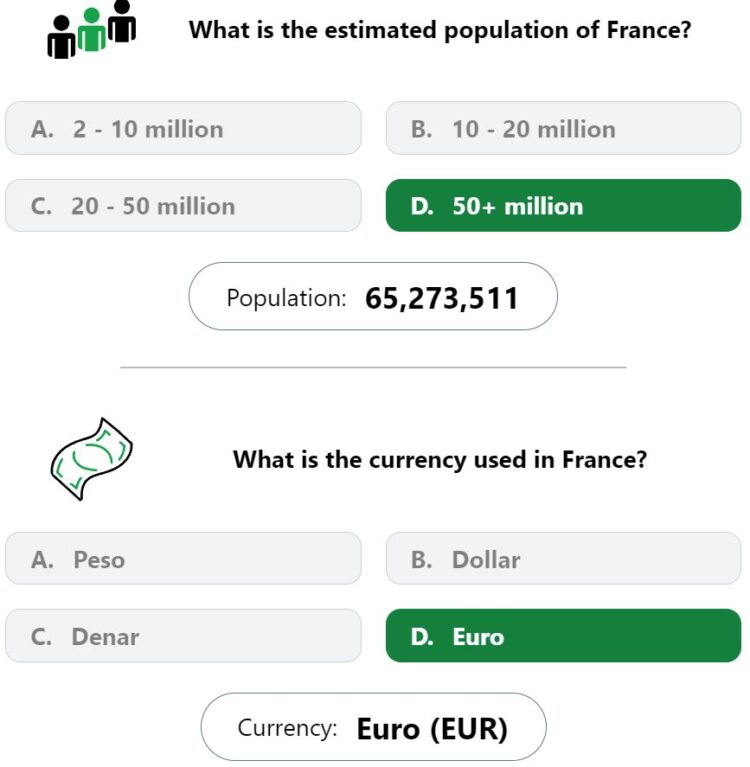Viewport: 750px width, 767px height.
Task: Click the Currency Euro (EUR) result box
Action: [373, 727]
